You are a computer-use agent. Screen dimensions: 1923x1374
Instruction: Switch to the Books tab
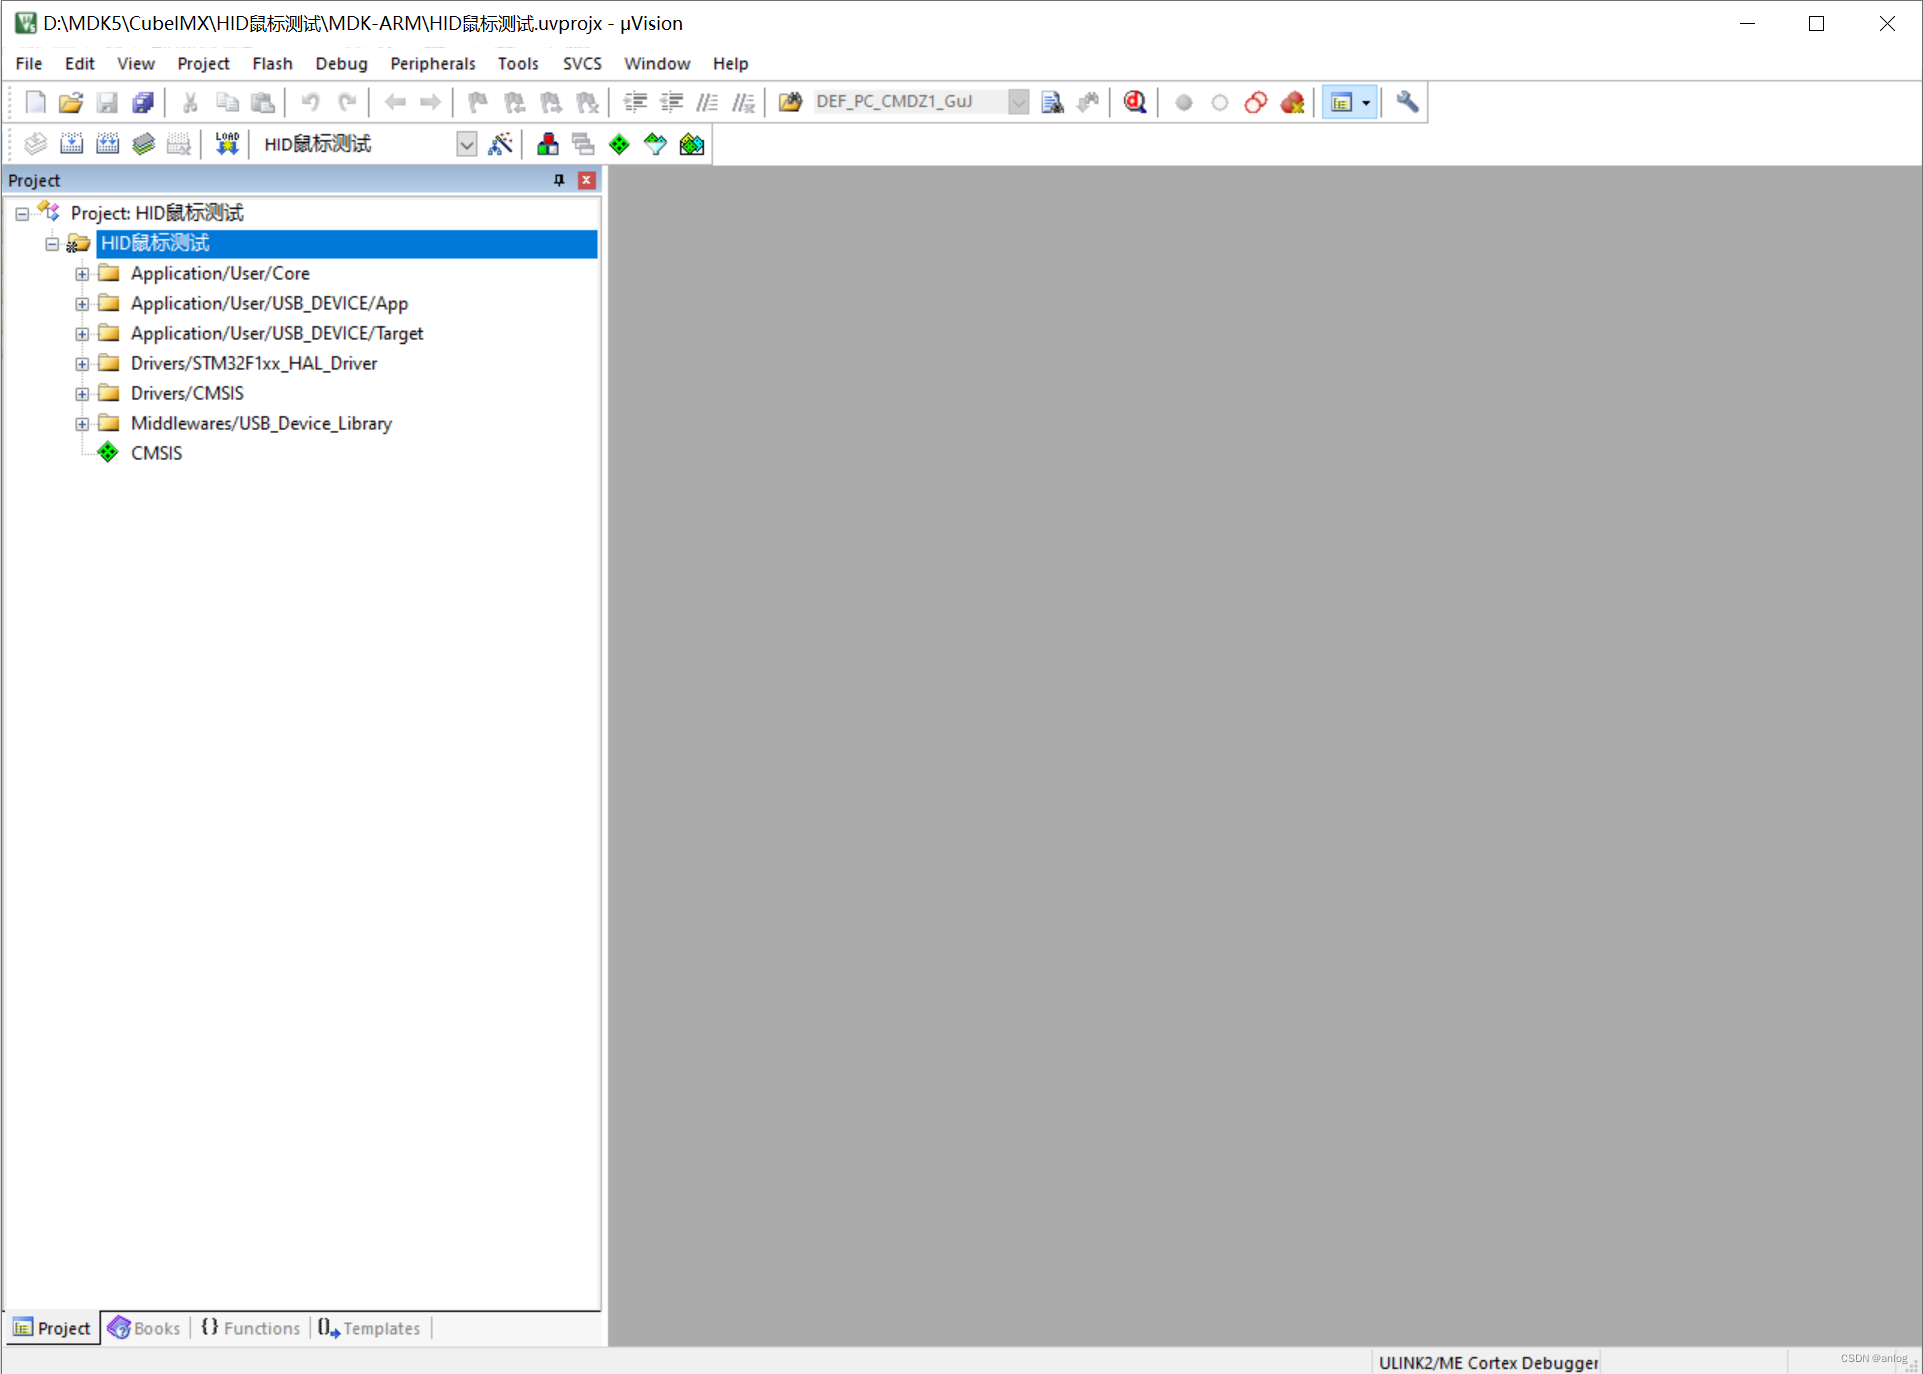pyautogui.click(x=145, y=1328)
